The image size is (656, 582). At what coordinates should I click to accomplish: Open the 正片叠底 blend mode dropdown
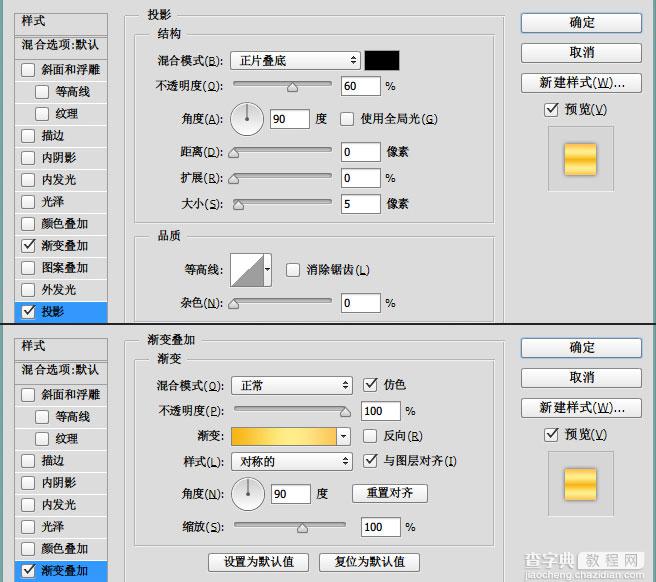295,61
